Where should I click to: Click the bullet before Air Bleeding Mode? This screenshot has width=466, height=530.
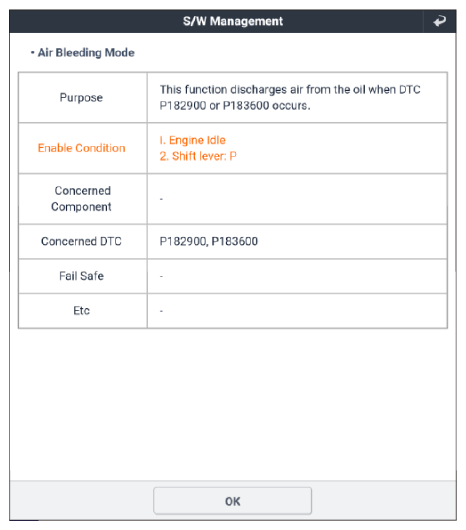tap(32, 52)
